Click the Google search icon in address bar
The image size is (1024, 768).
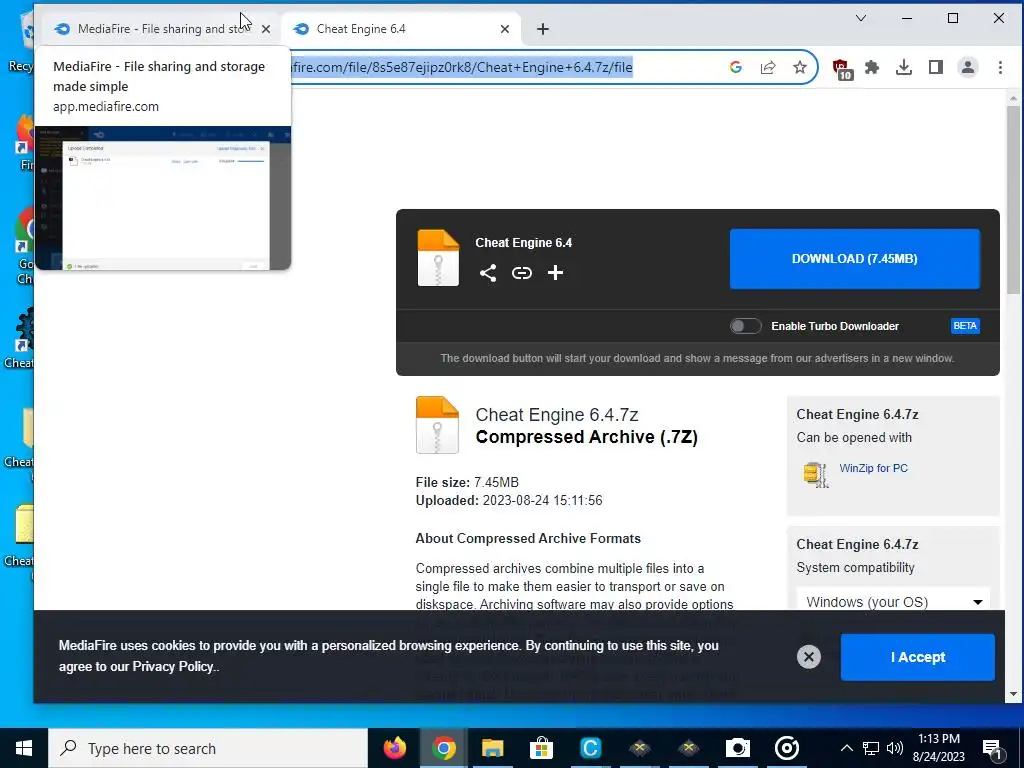(x=736, y=67)
